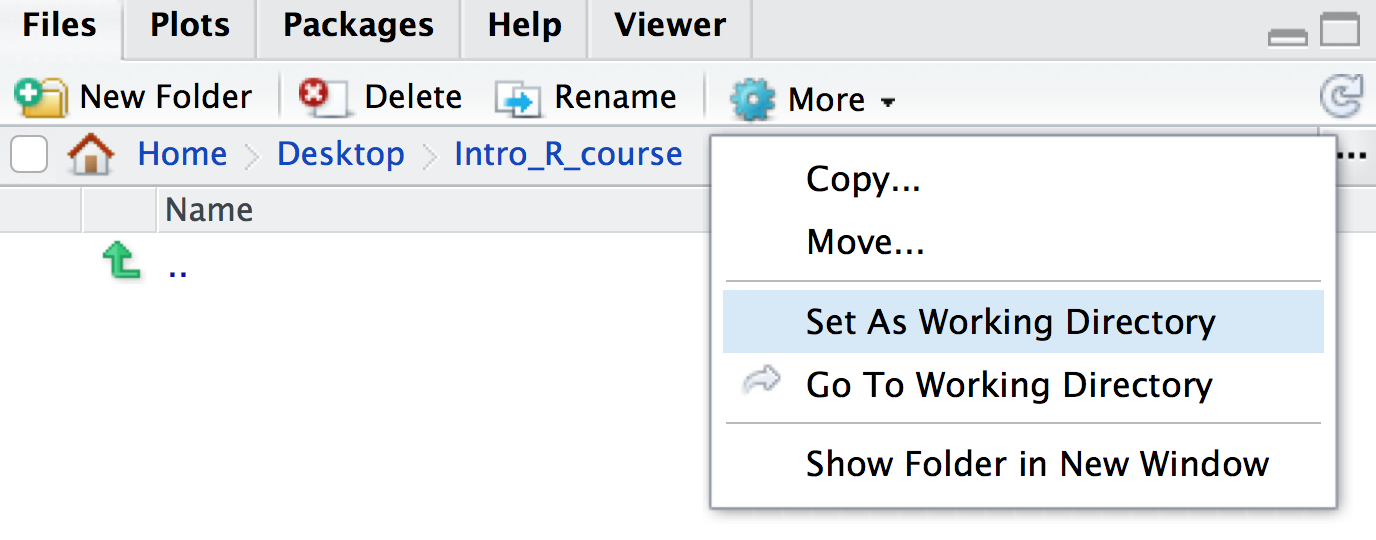Click Show Folder in New Window
Screen dimensions: 1376x540
(x=1037, y=464)
